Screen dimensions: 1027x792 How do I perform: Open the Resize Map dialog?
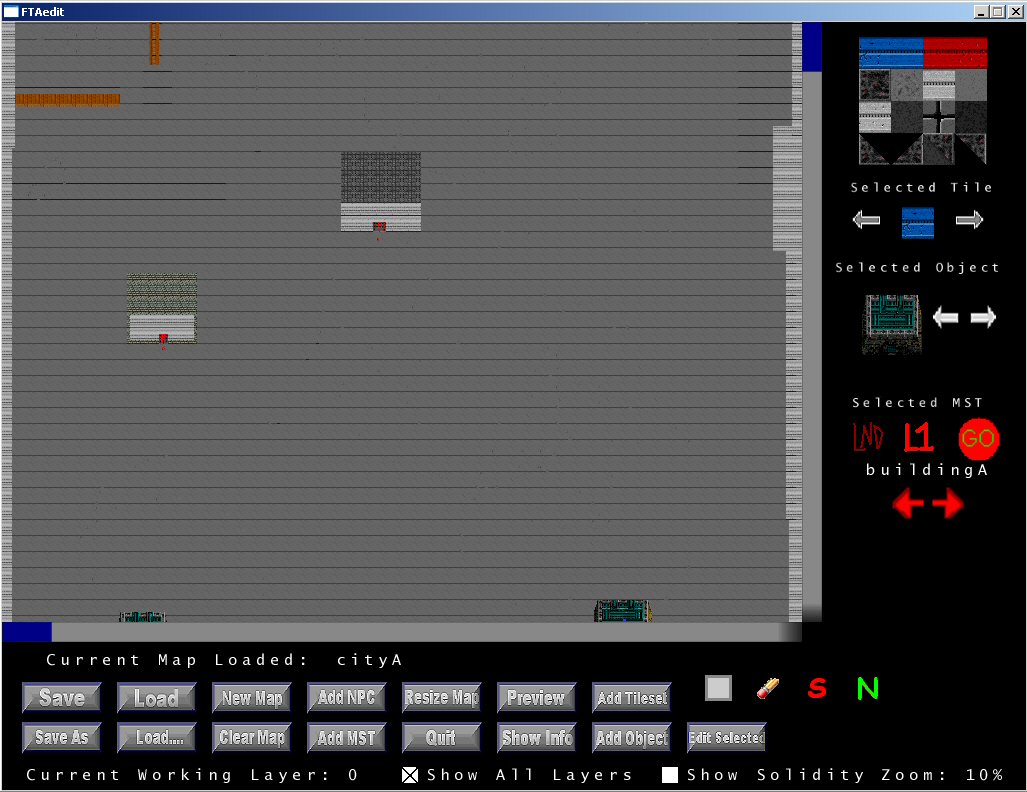point(441,698)
